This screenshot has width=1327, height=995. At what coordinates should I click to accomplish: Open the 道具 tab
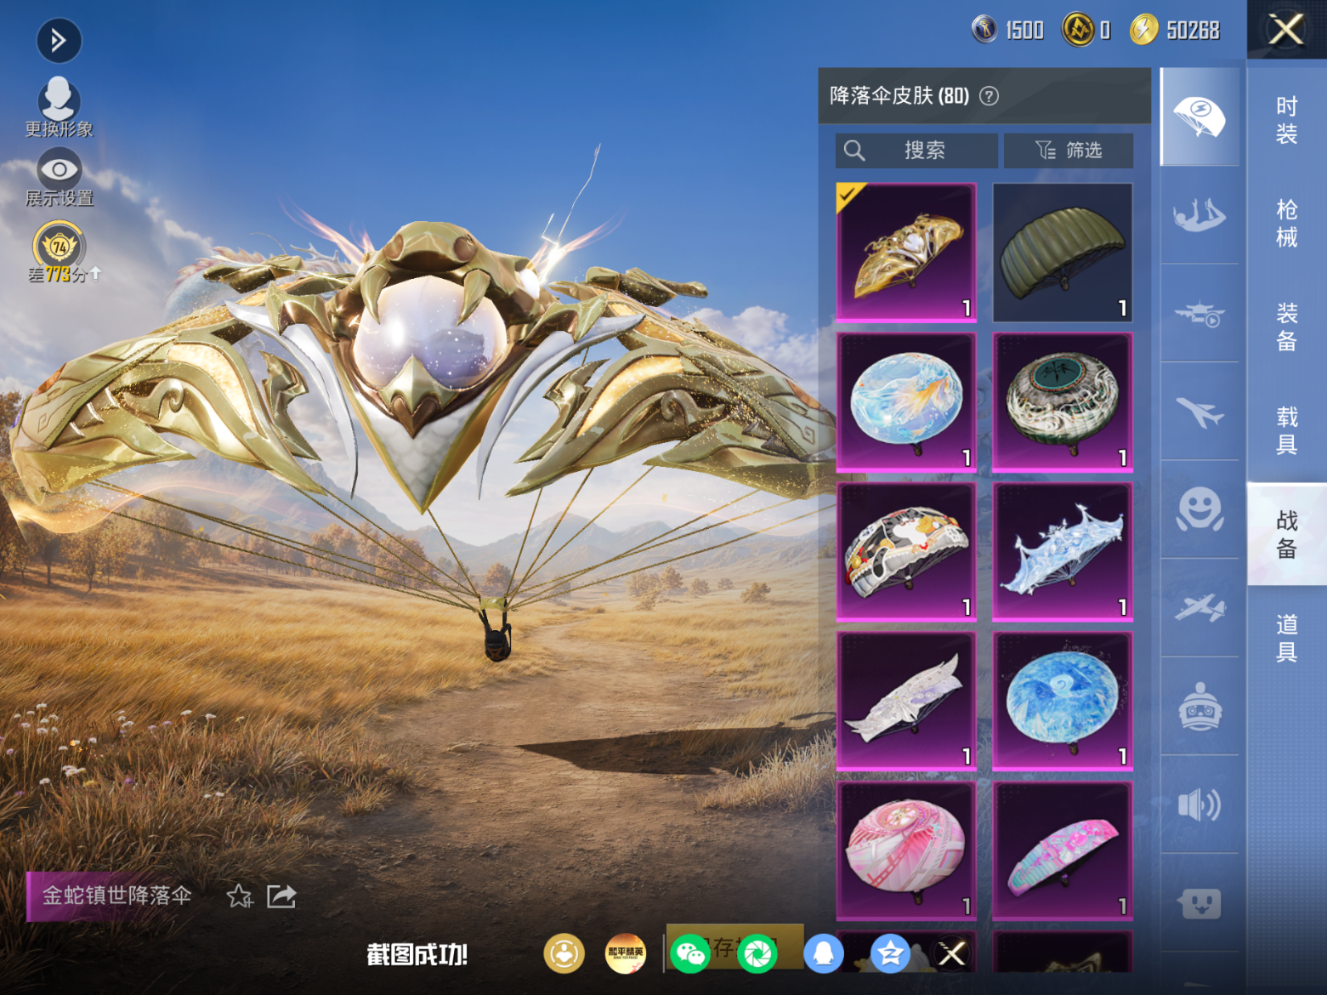pos(1287,638)
